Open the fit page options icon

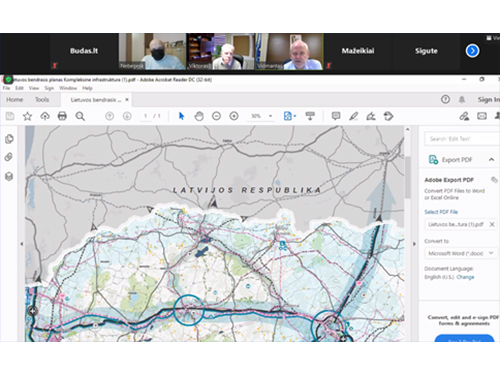289,116
